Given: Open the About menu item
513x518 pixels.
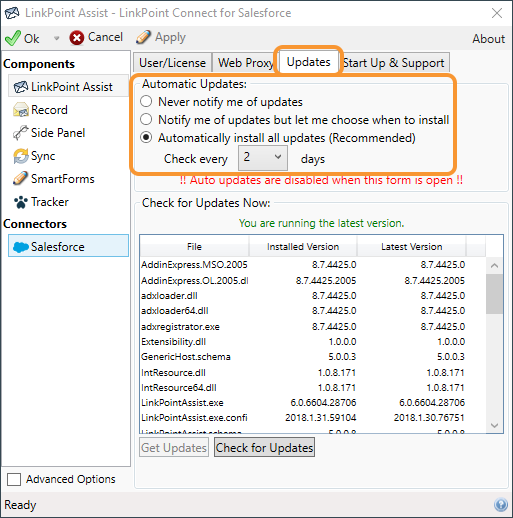Looking at the screenshot, I should (x=489, y=39).
